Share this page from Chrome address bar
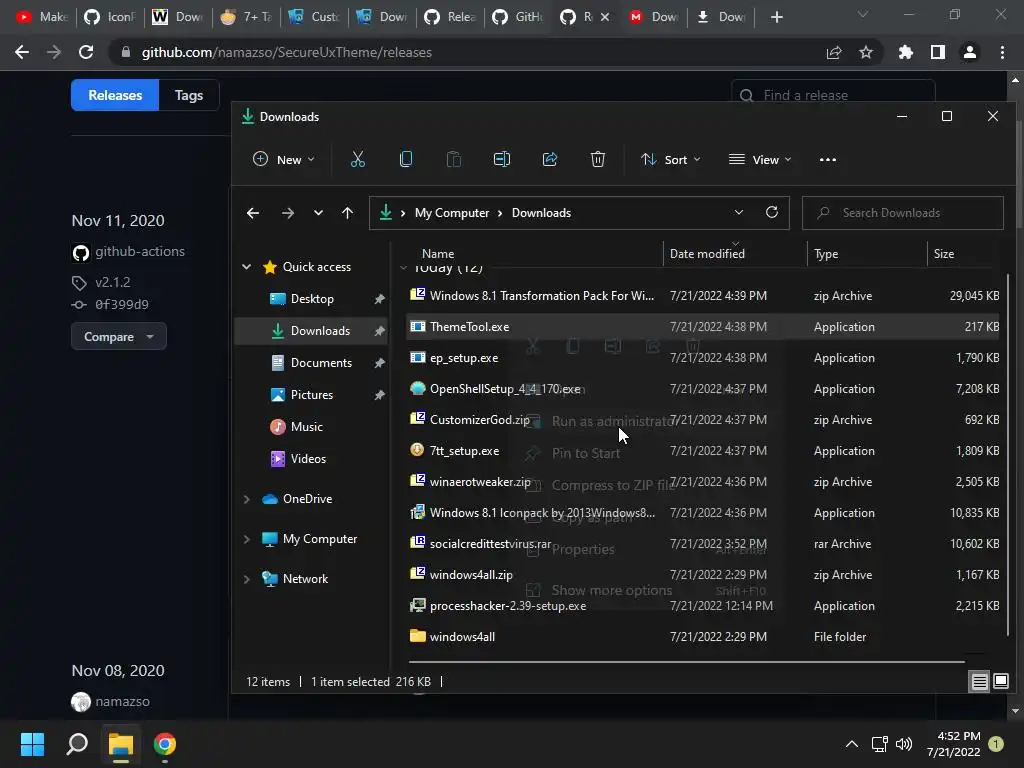Image resolution: width=1024 pixels, height=768 pixels. (x=834, y=52)
